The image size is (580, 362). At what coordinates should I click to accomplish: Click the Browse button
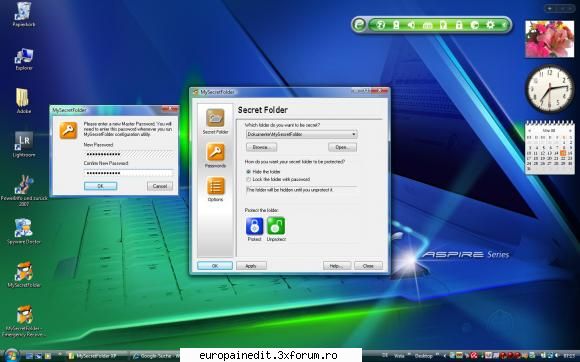[x=262, y=147]
